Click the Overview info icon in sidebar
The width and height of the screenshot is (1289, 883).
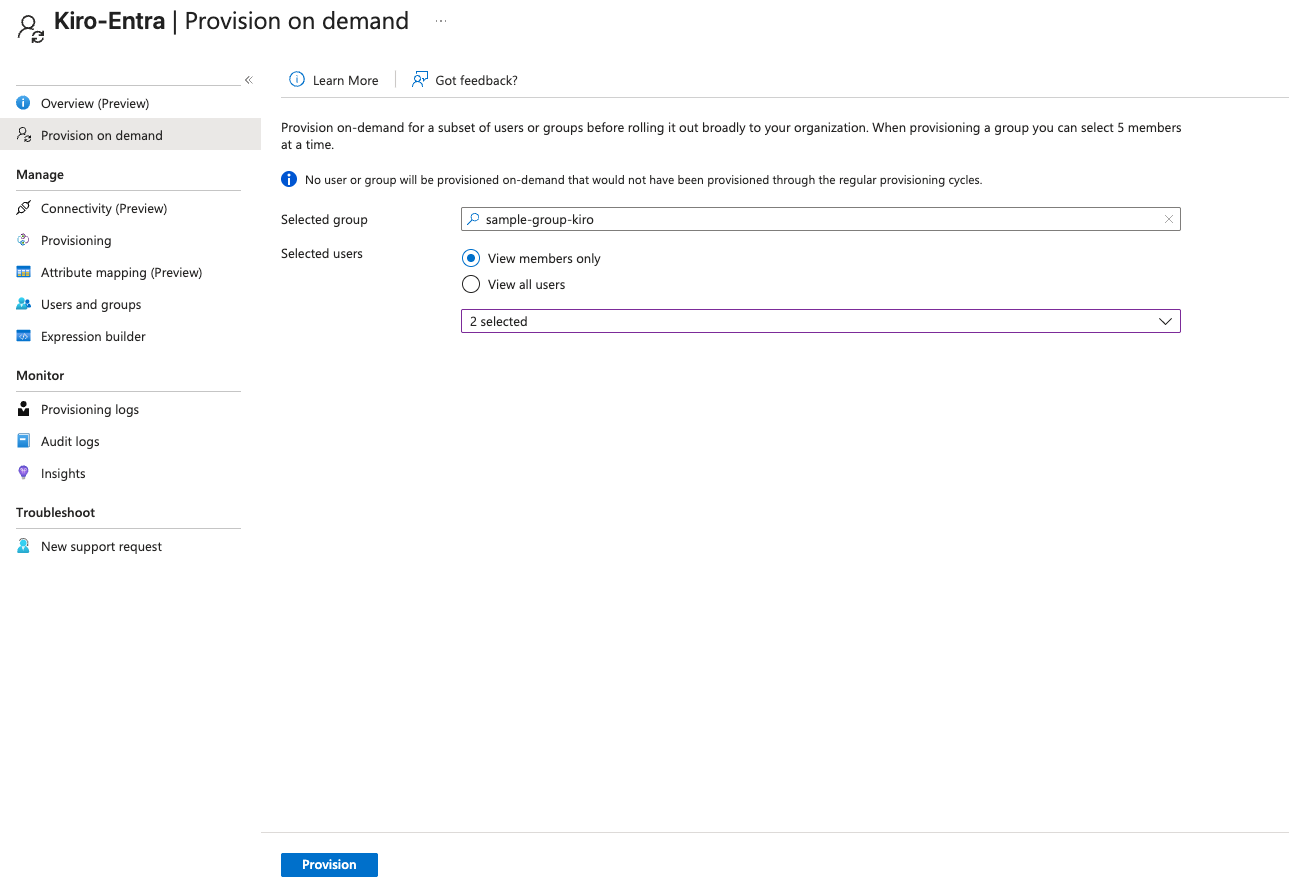pos(24,103)
